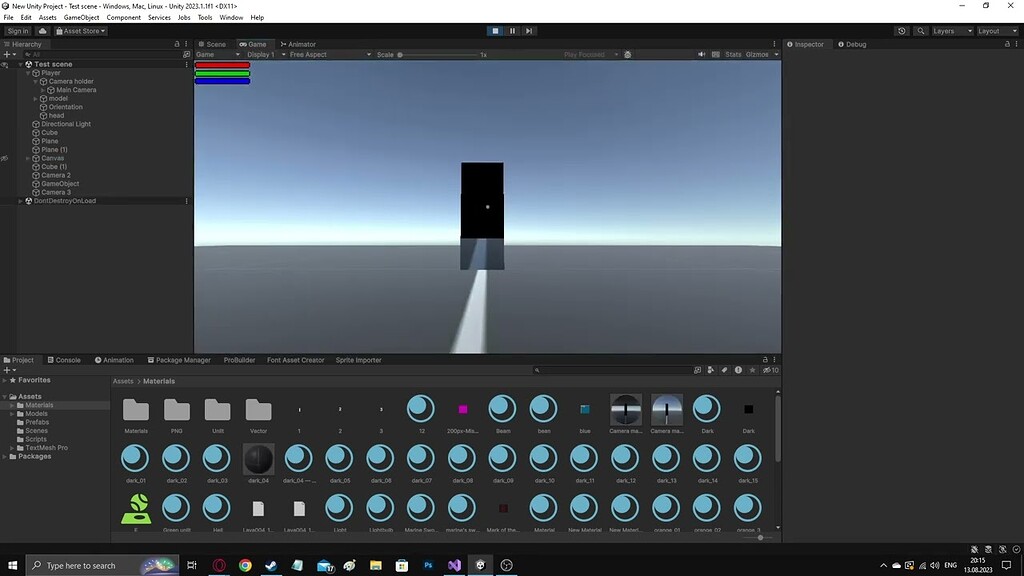Viewport: 1024px width, 576px height.
Task: Click the Sign in button
Action: pos(17,31)
